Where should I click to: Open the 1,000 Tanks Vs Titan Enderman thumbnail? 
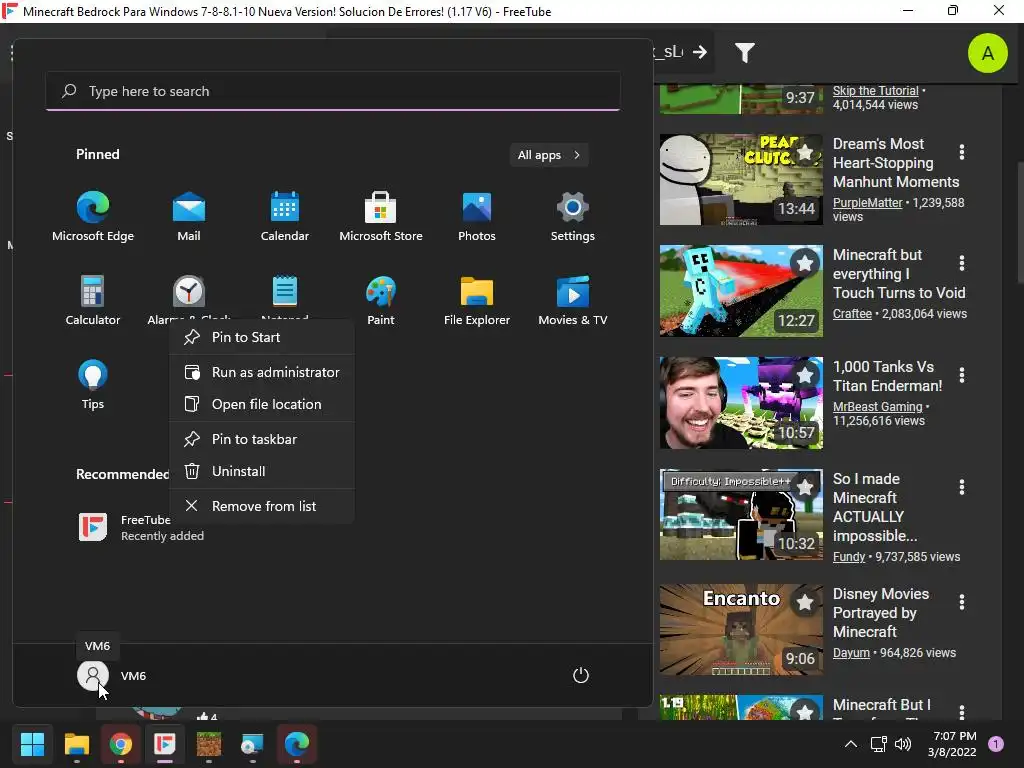coord(741,403)
